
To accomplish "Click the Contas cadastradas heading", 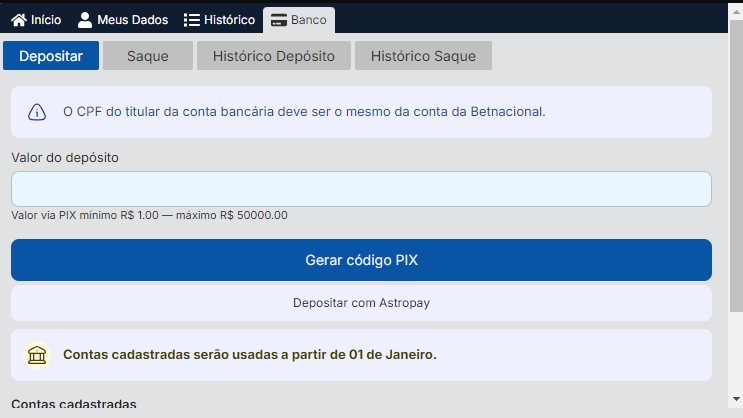I will pyautogui.click(x=74, y=404).
